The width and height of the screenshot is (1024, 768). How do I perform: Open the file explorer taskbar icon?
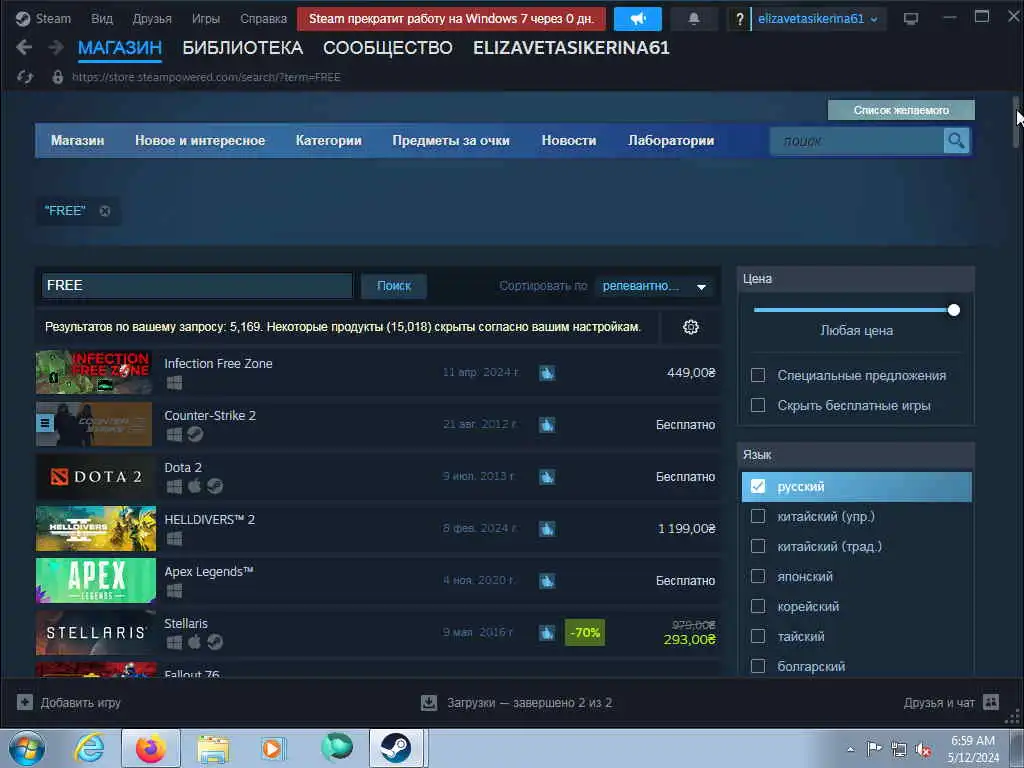tap(213, 749)
